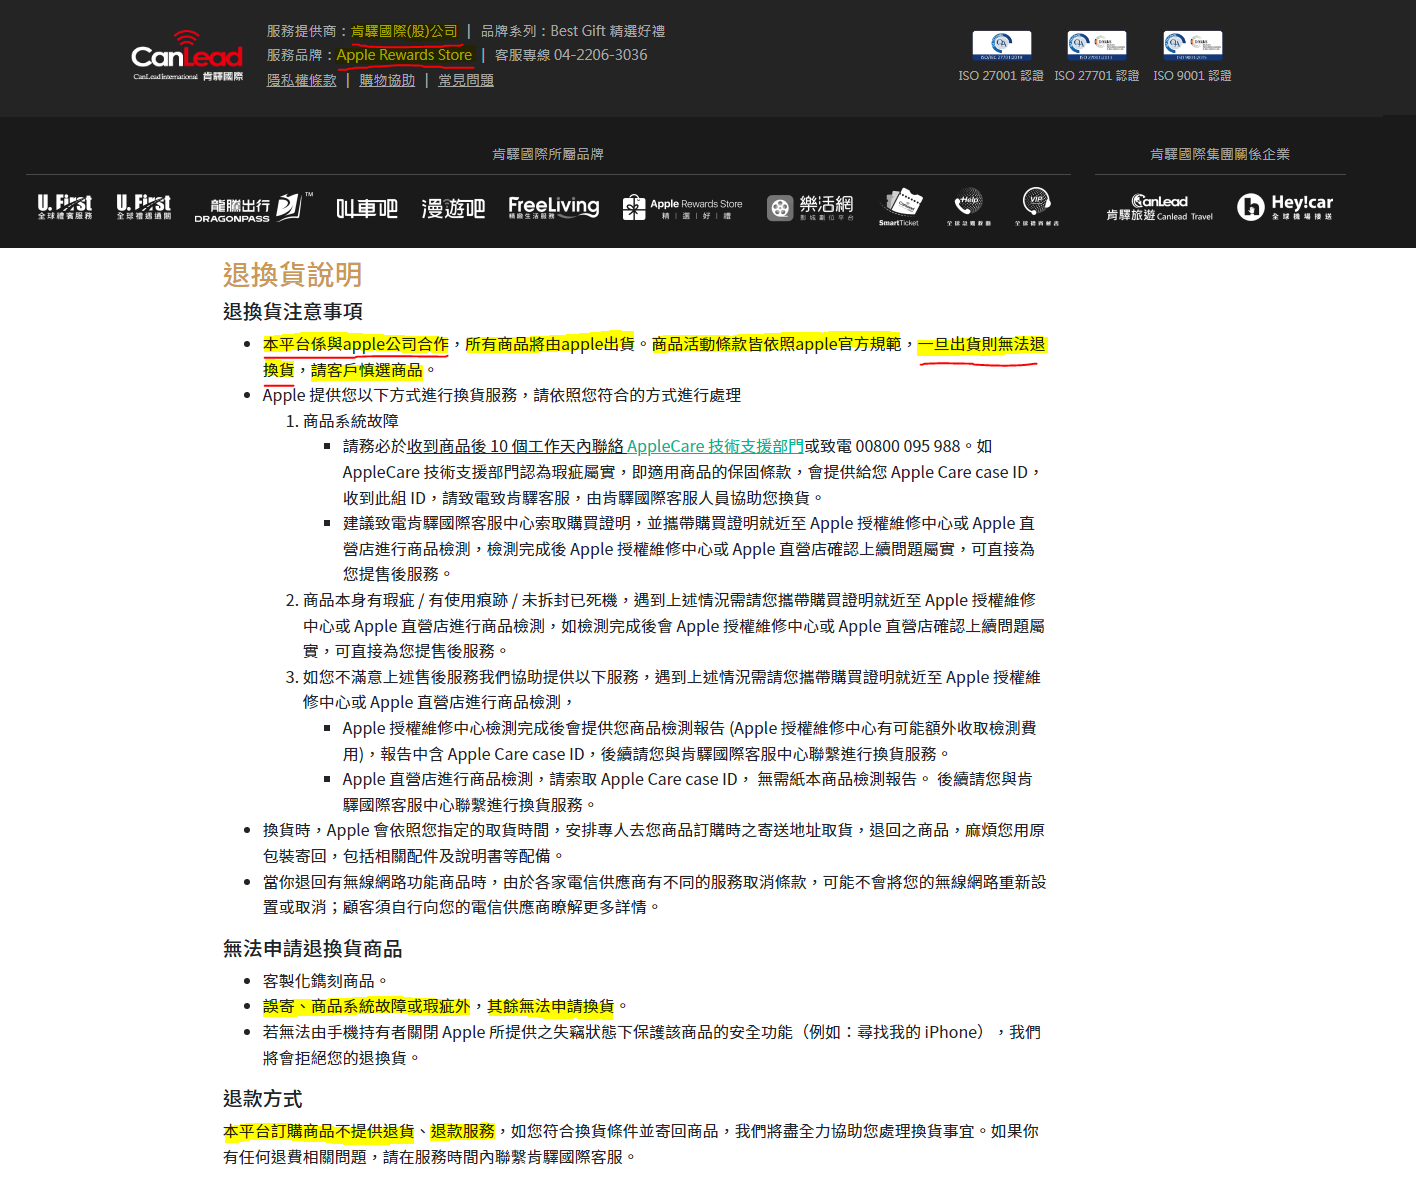This screenshot has width=1416, height=1185.
Task: Open the DragonPass 龍騰出行 brand logo
Action: 253,207
